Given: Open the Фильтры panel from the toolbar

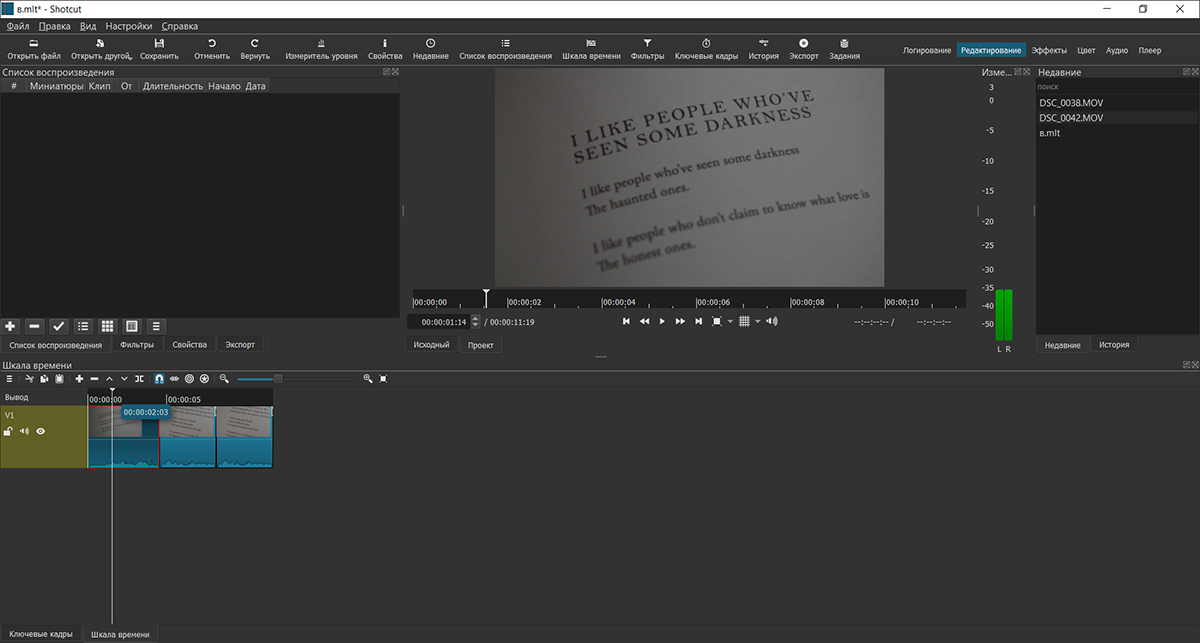Looking at the screenshot, I should 647,49.
